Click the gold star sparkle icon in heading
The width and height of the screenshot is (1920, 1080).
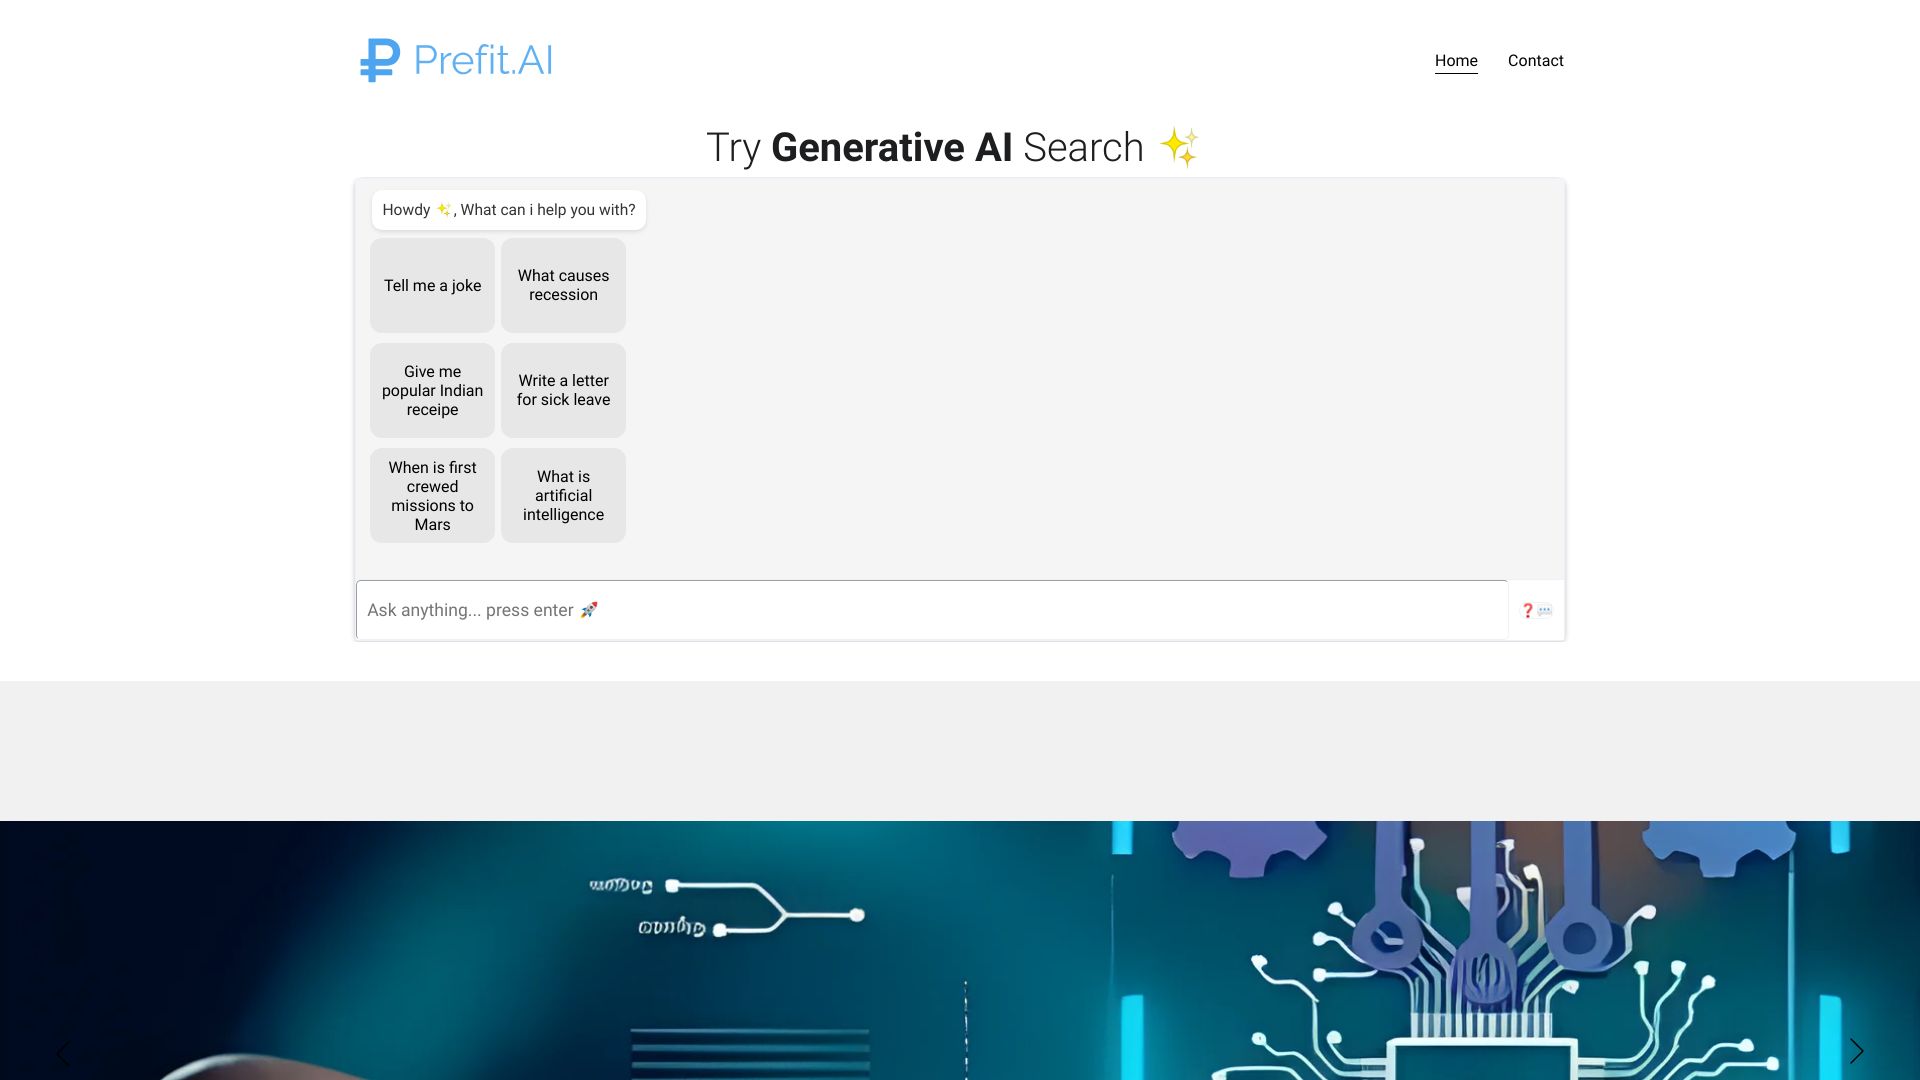pos(1179,145)
